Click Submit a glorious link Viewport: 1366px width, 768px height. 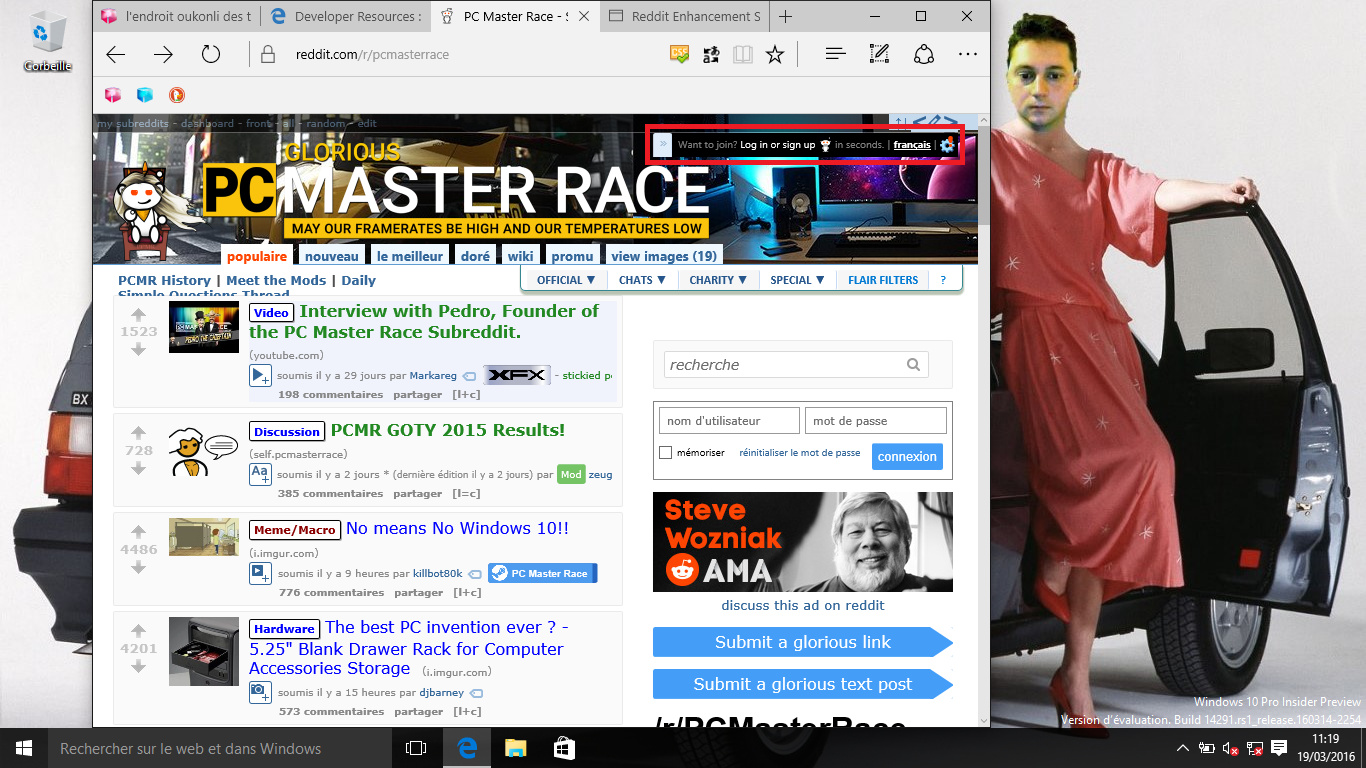point(803,642)
